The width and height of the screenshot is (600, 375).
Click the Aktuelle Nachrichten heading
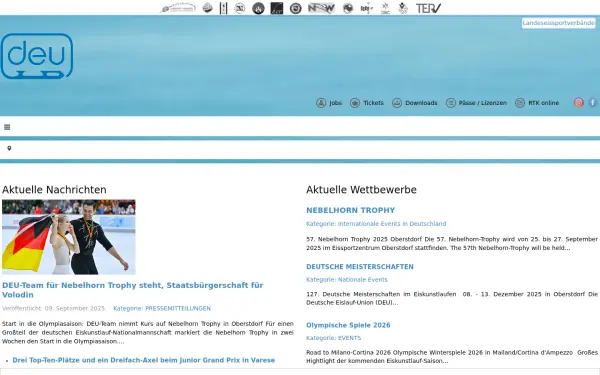[x=54, y=189]
